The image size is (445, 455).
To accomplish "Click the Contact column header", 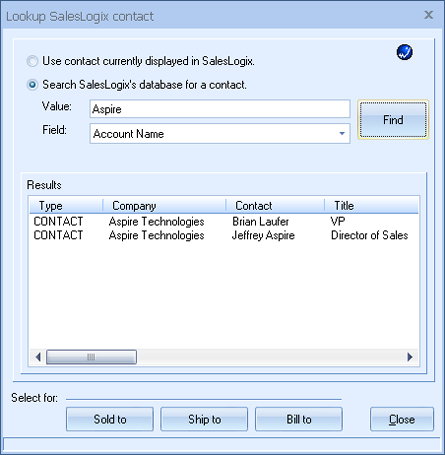I will click(x=275, y=205).
